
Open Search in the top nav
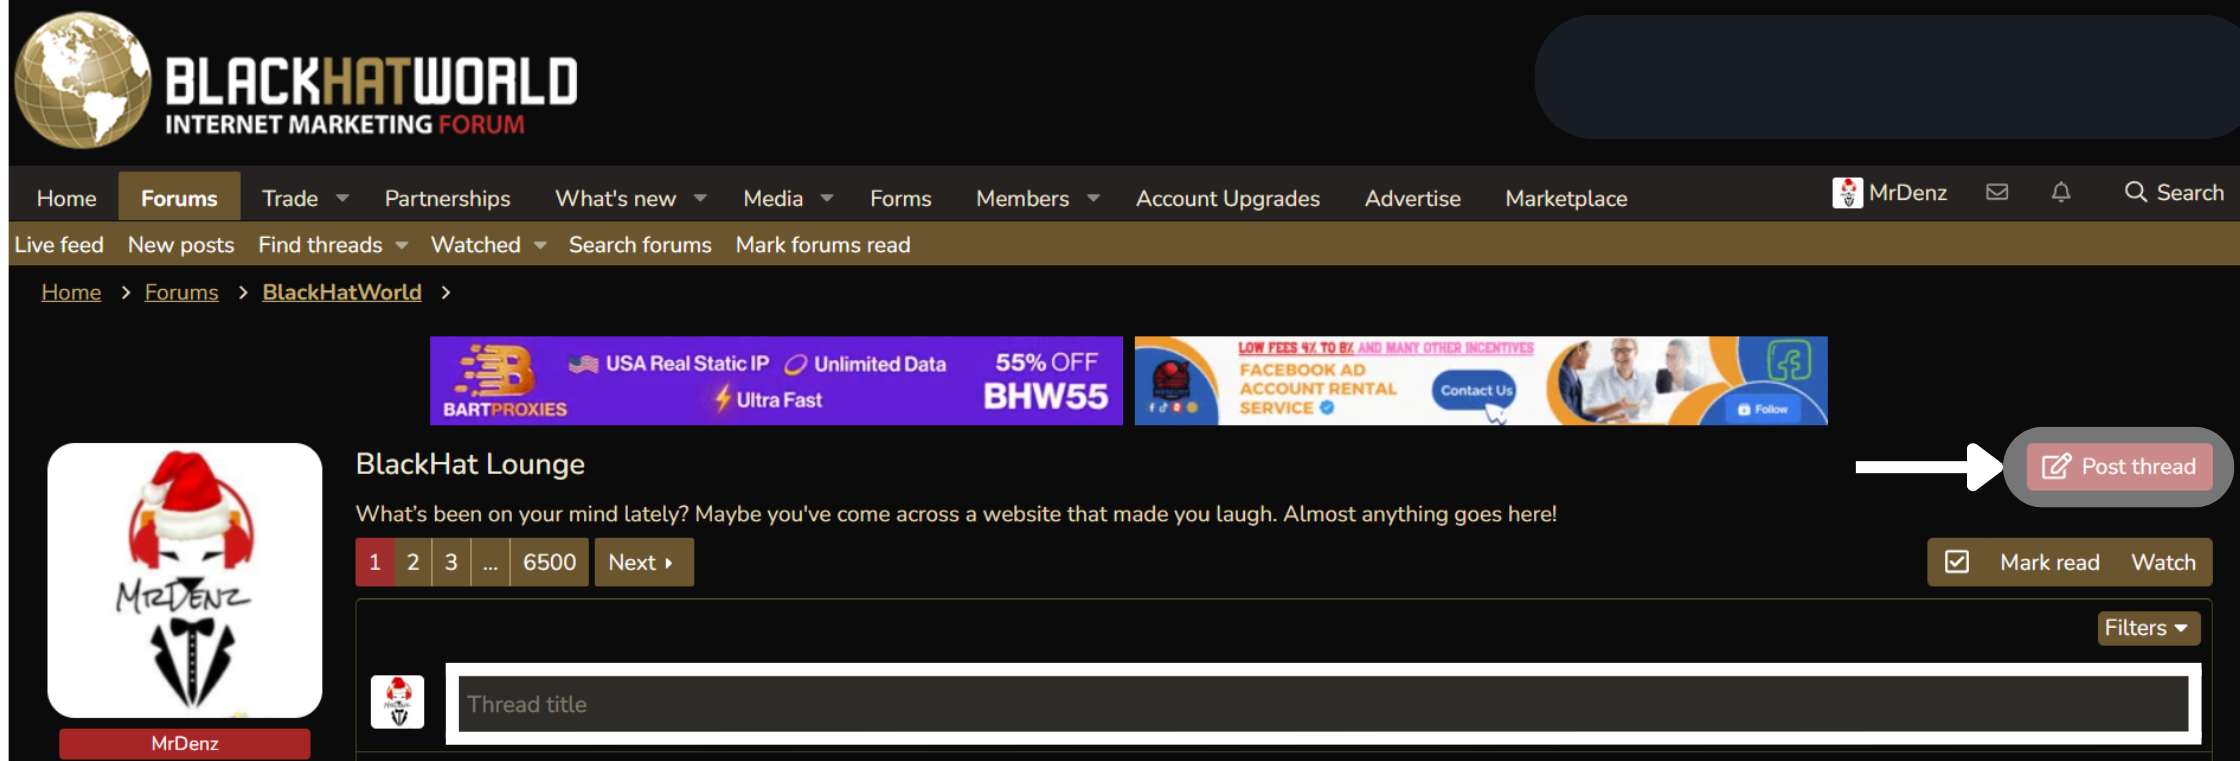point(2174,192)
